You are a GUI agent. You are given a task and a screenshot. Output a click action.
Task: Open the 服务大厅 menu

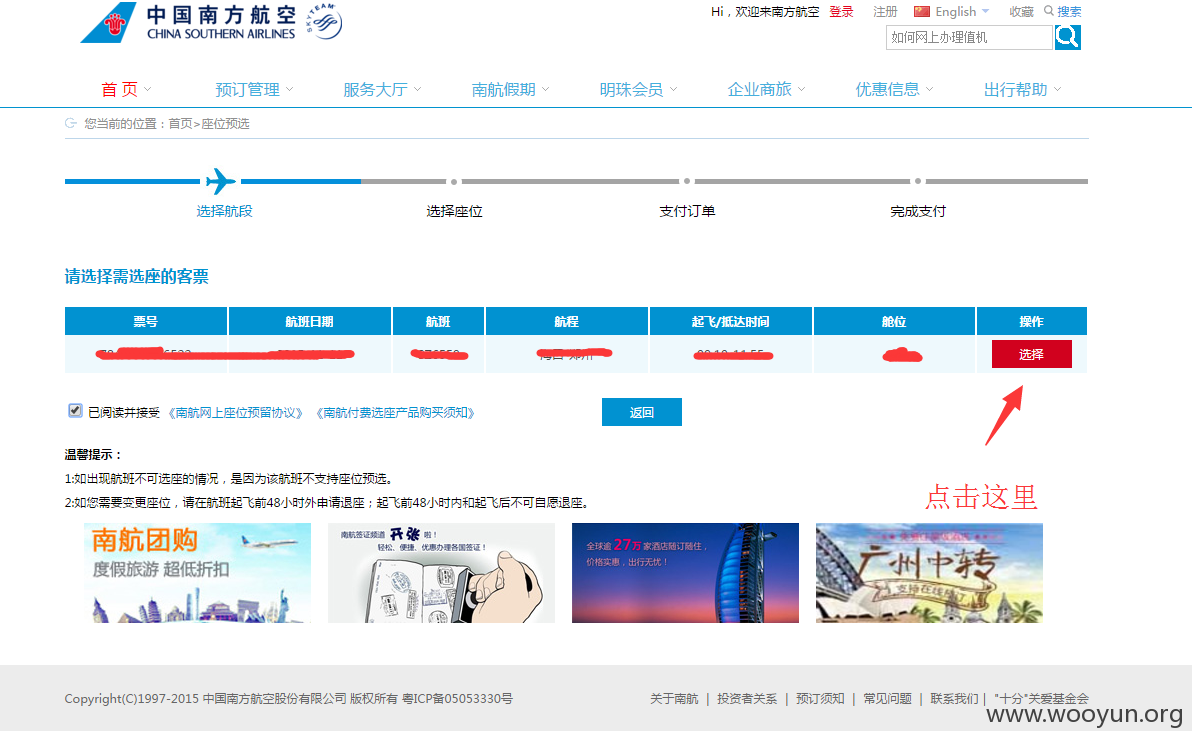coord(376,90)
